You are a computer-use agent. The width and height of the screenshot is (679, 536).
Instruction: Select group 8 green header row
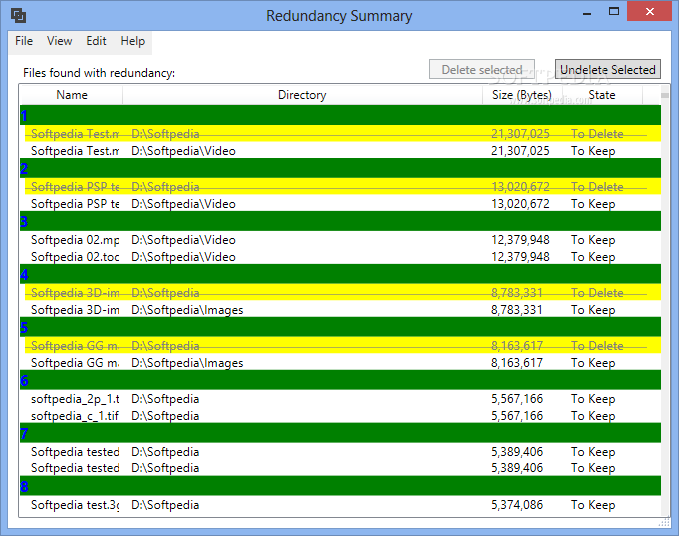(x=340, y=486)
